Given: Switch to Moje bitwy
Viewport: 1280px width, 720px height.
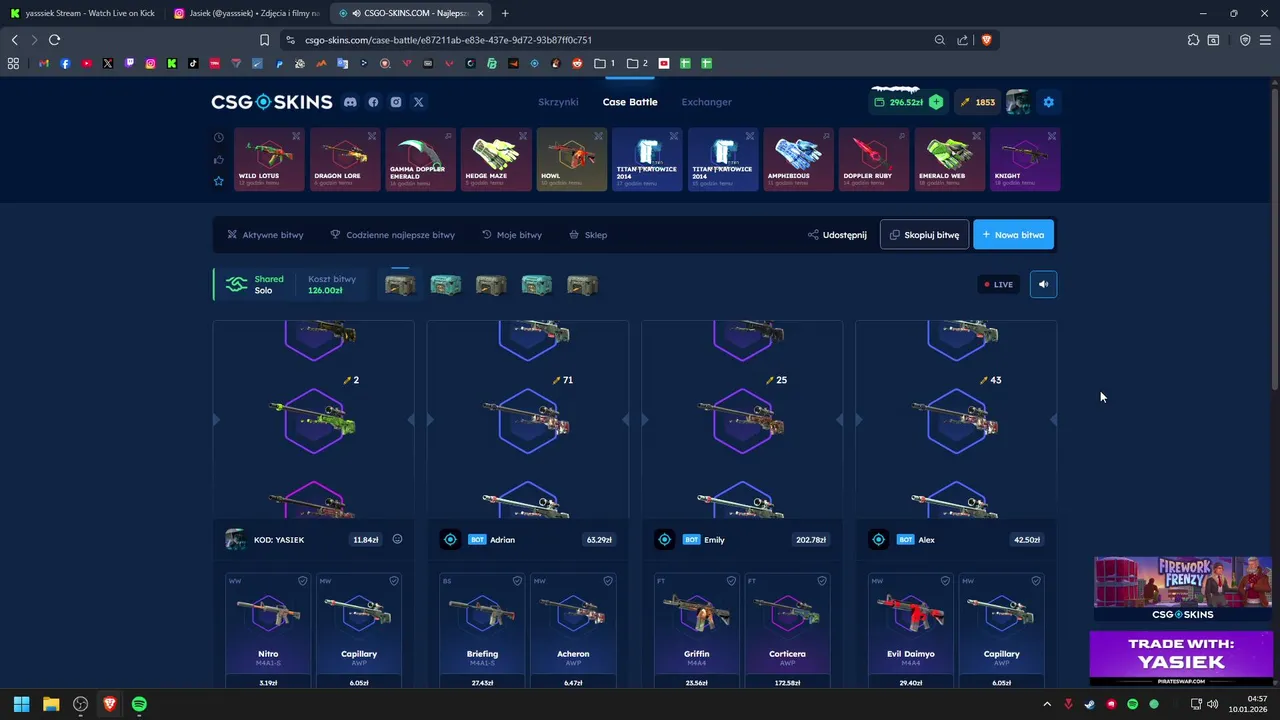Looking at the screenshot, I should tap(512, 235).
